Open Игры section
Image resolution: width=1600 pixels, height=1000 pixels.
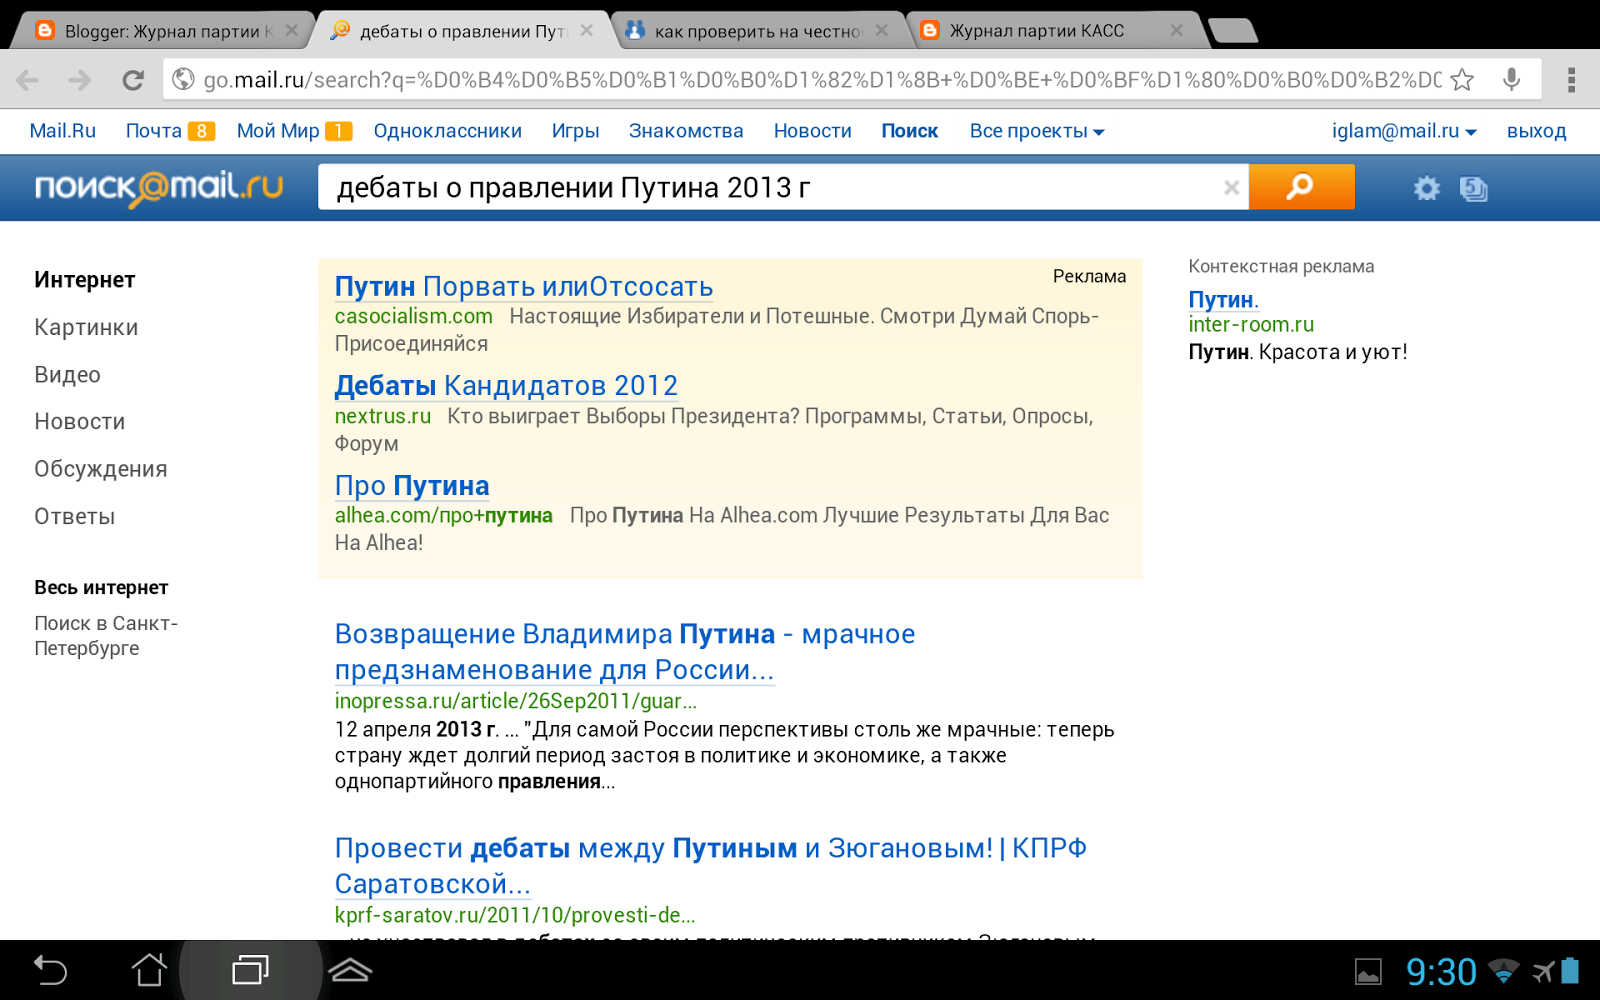click(575, 131)
